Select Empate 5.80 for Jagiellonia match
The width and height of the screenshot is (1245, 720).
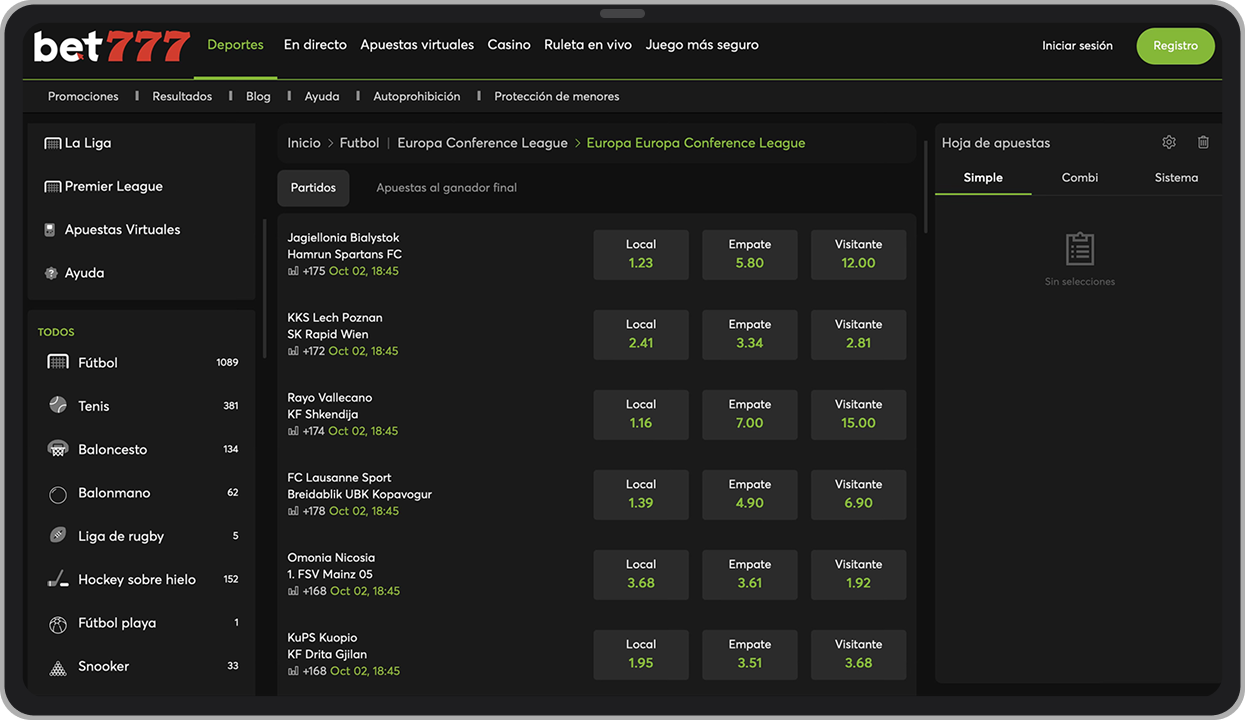pos(750,255)
